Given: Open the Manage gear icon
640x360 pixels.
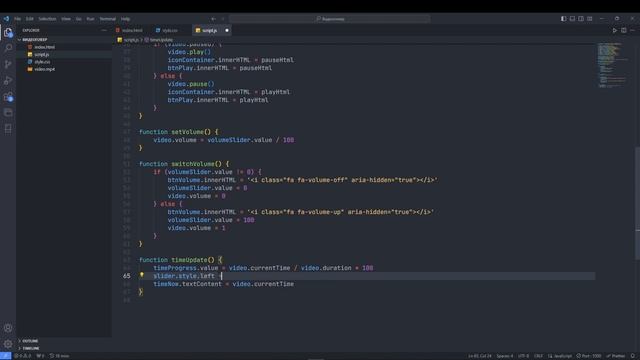Looking at the screenshot, I should pyautogui.click(x=8, y=344).
